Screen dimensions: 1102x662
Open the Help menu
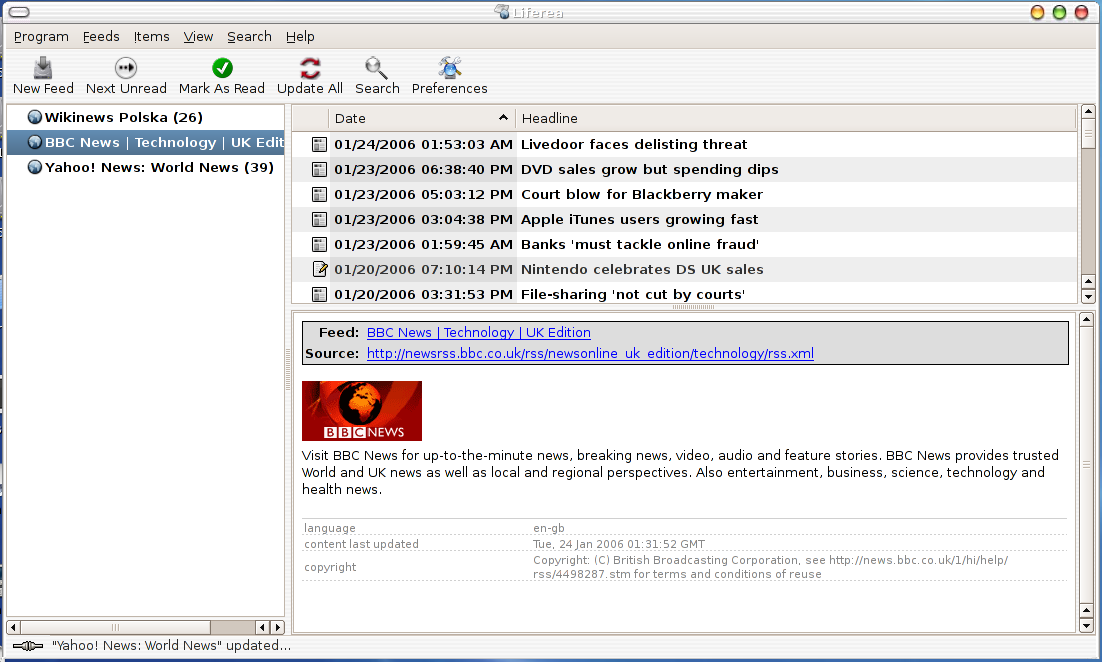click(x=300, y=37)
